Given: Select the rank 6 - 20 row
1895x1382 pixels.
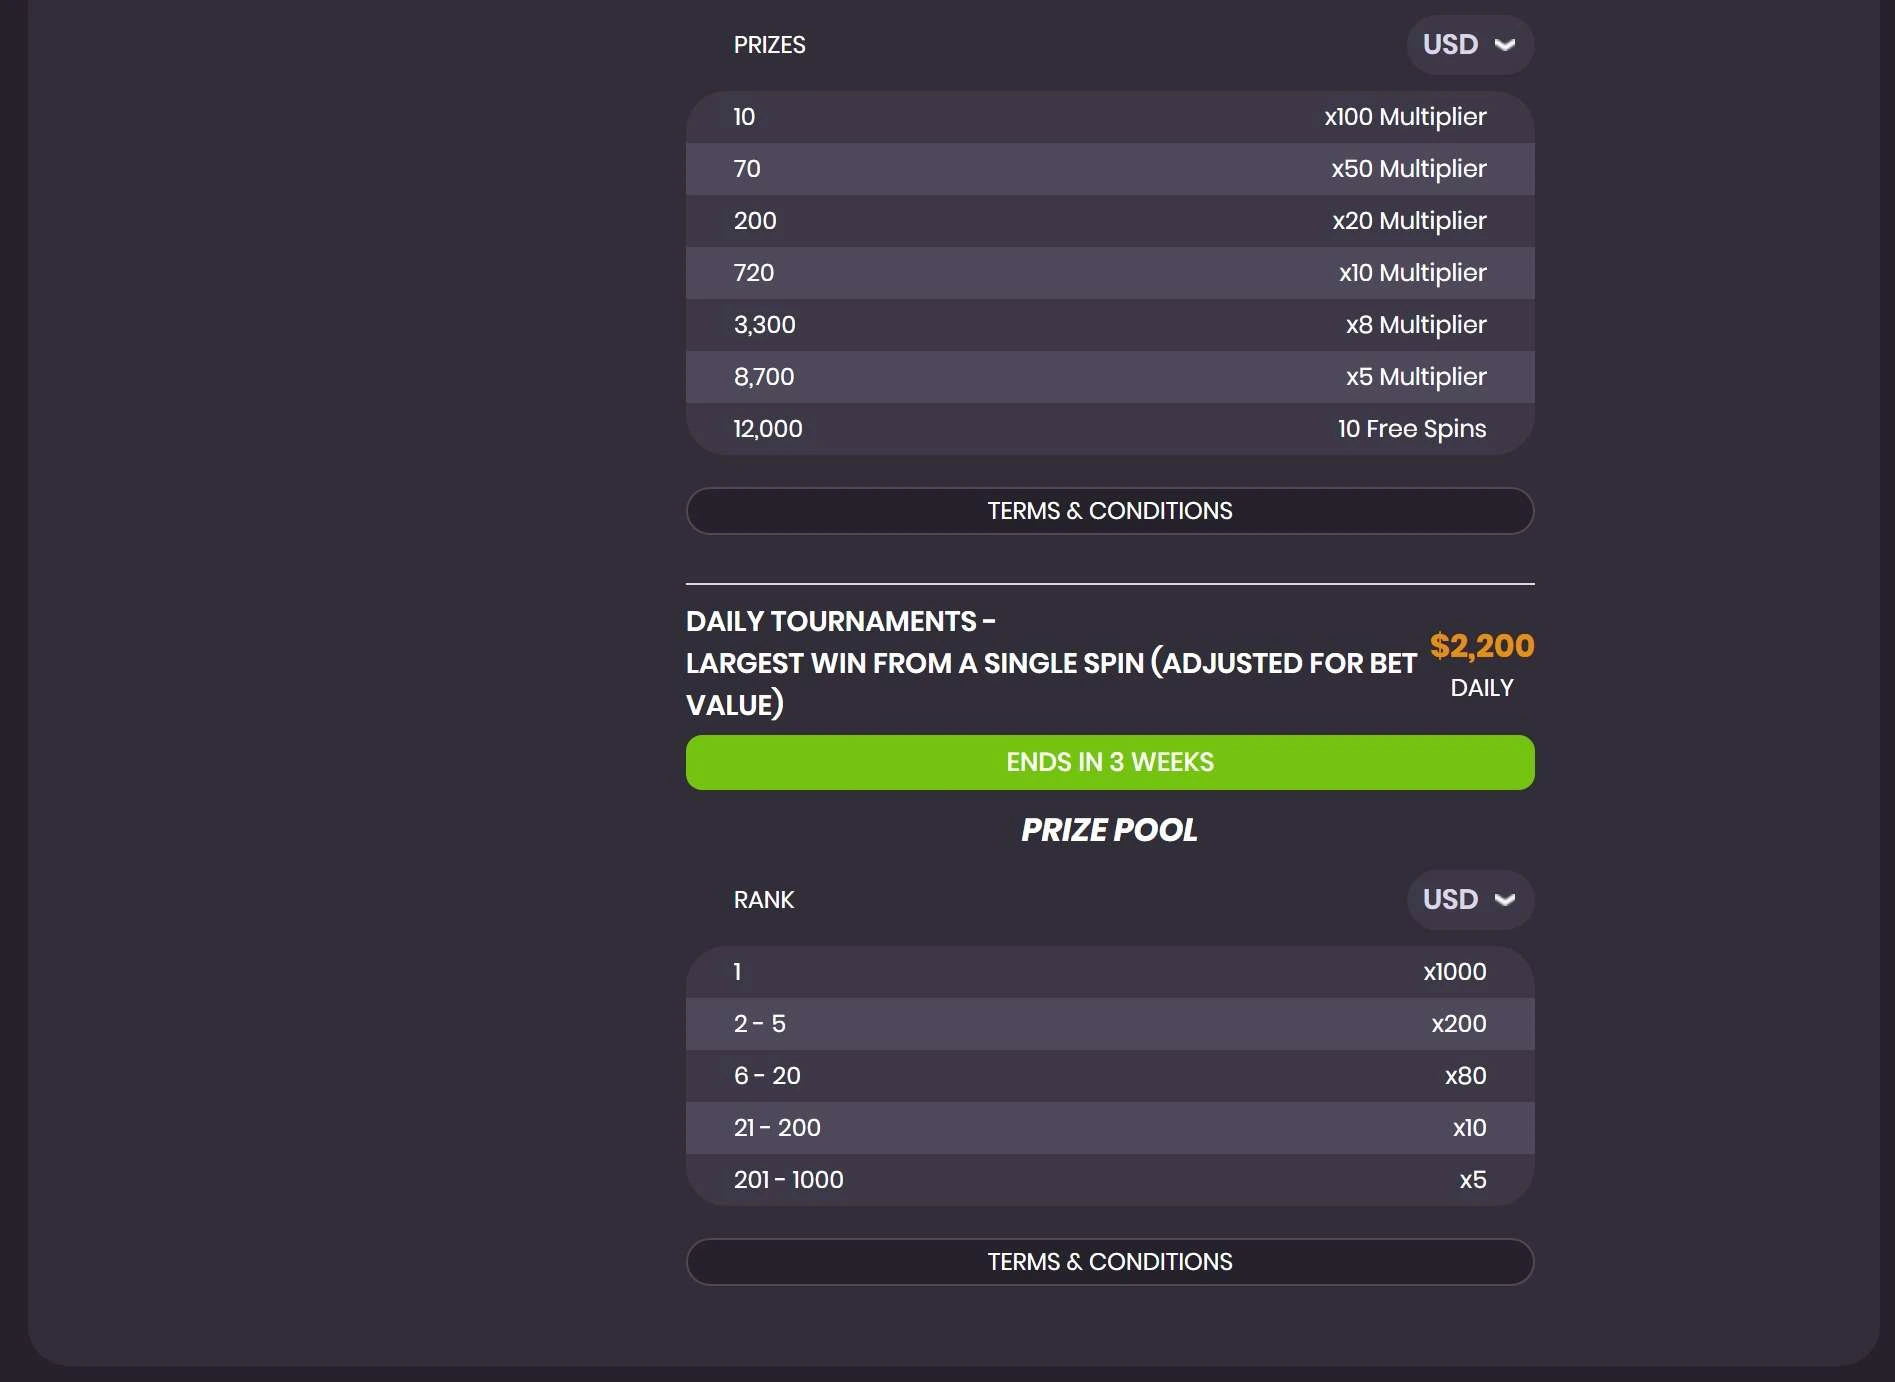Looking at the screenshot, I should (1109, 1076).
